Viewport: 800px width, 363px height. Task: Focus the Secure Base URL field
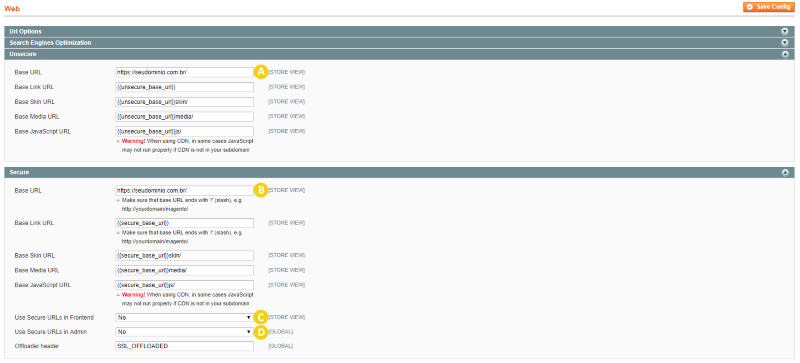coord(185,190)
